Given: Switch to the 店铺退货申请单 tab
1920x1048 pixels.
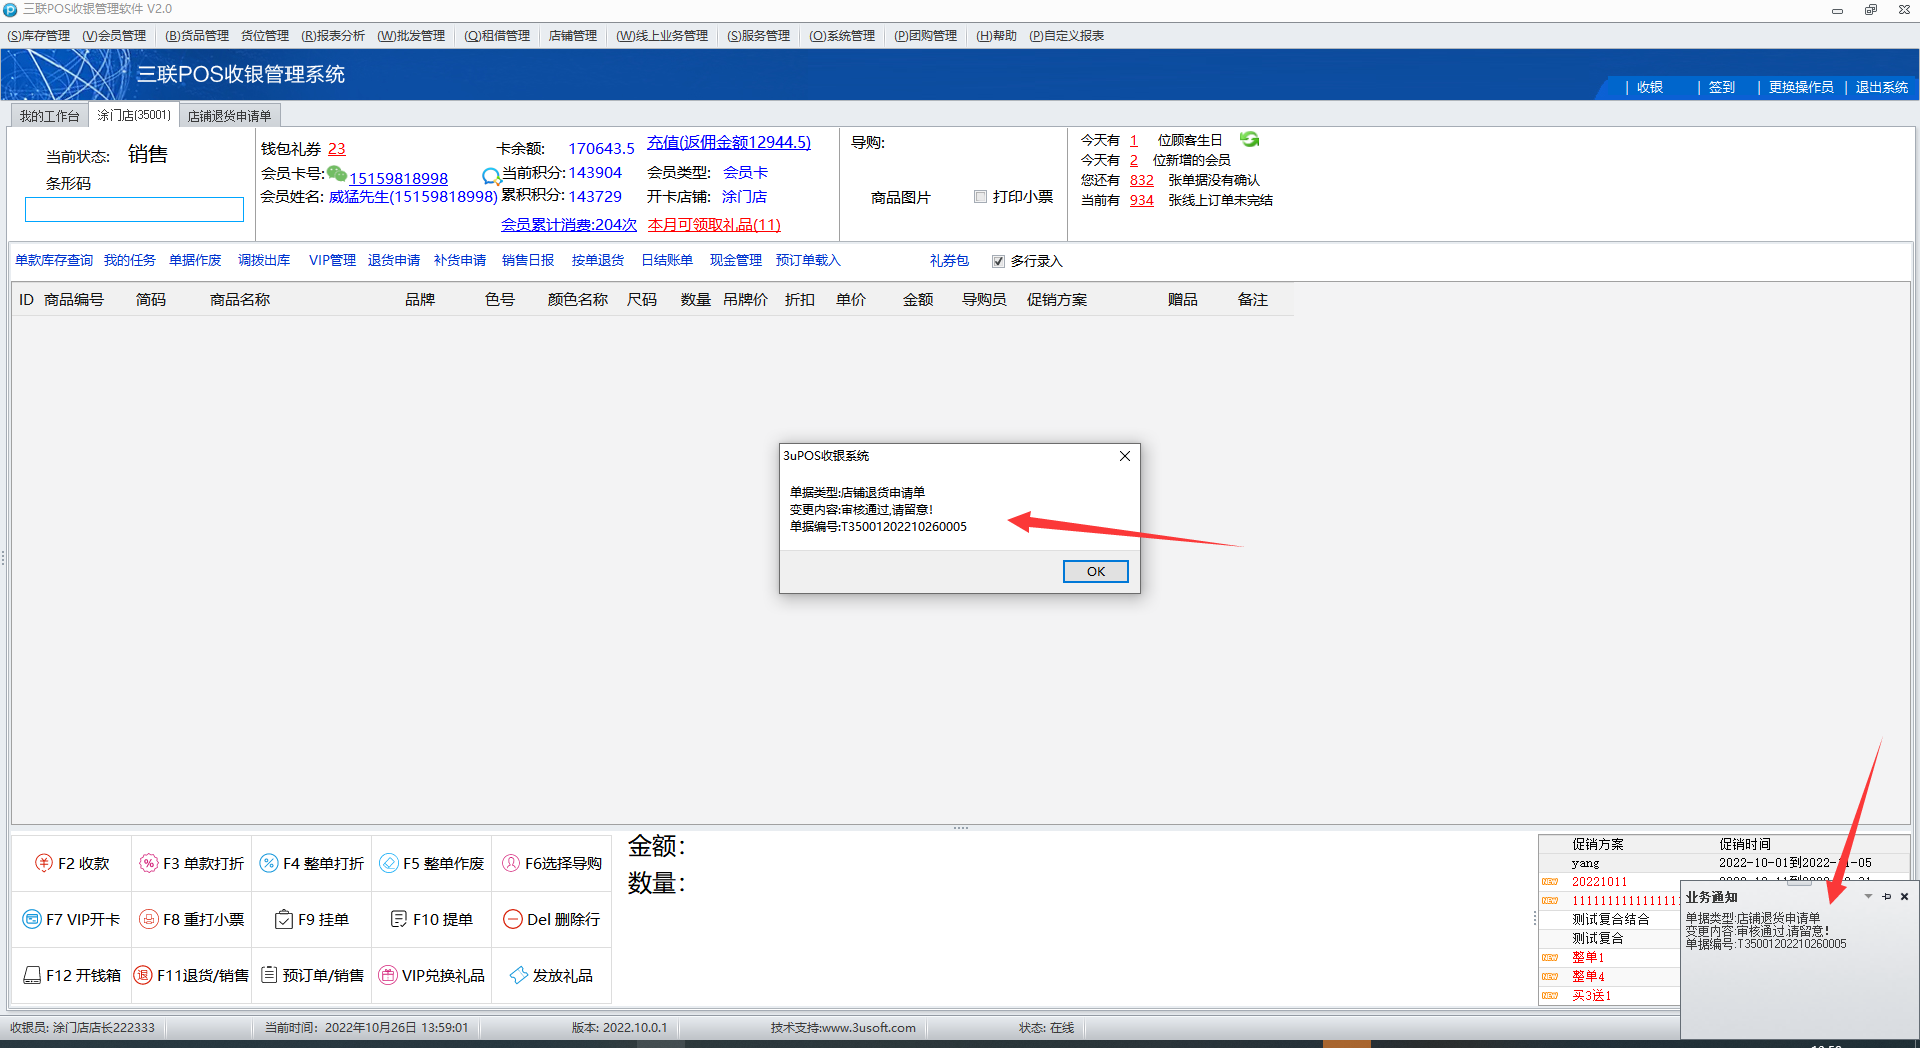Looking at the screenshot, I should pyautogui.click(x=229, y=116).
